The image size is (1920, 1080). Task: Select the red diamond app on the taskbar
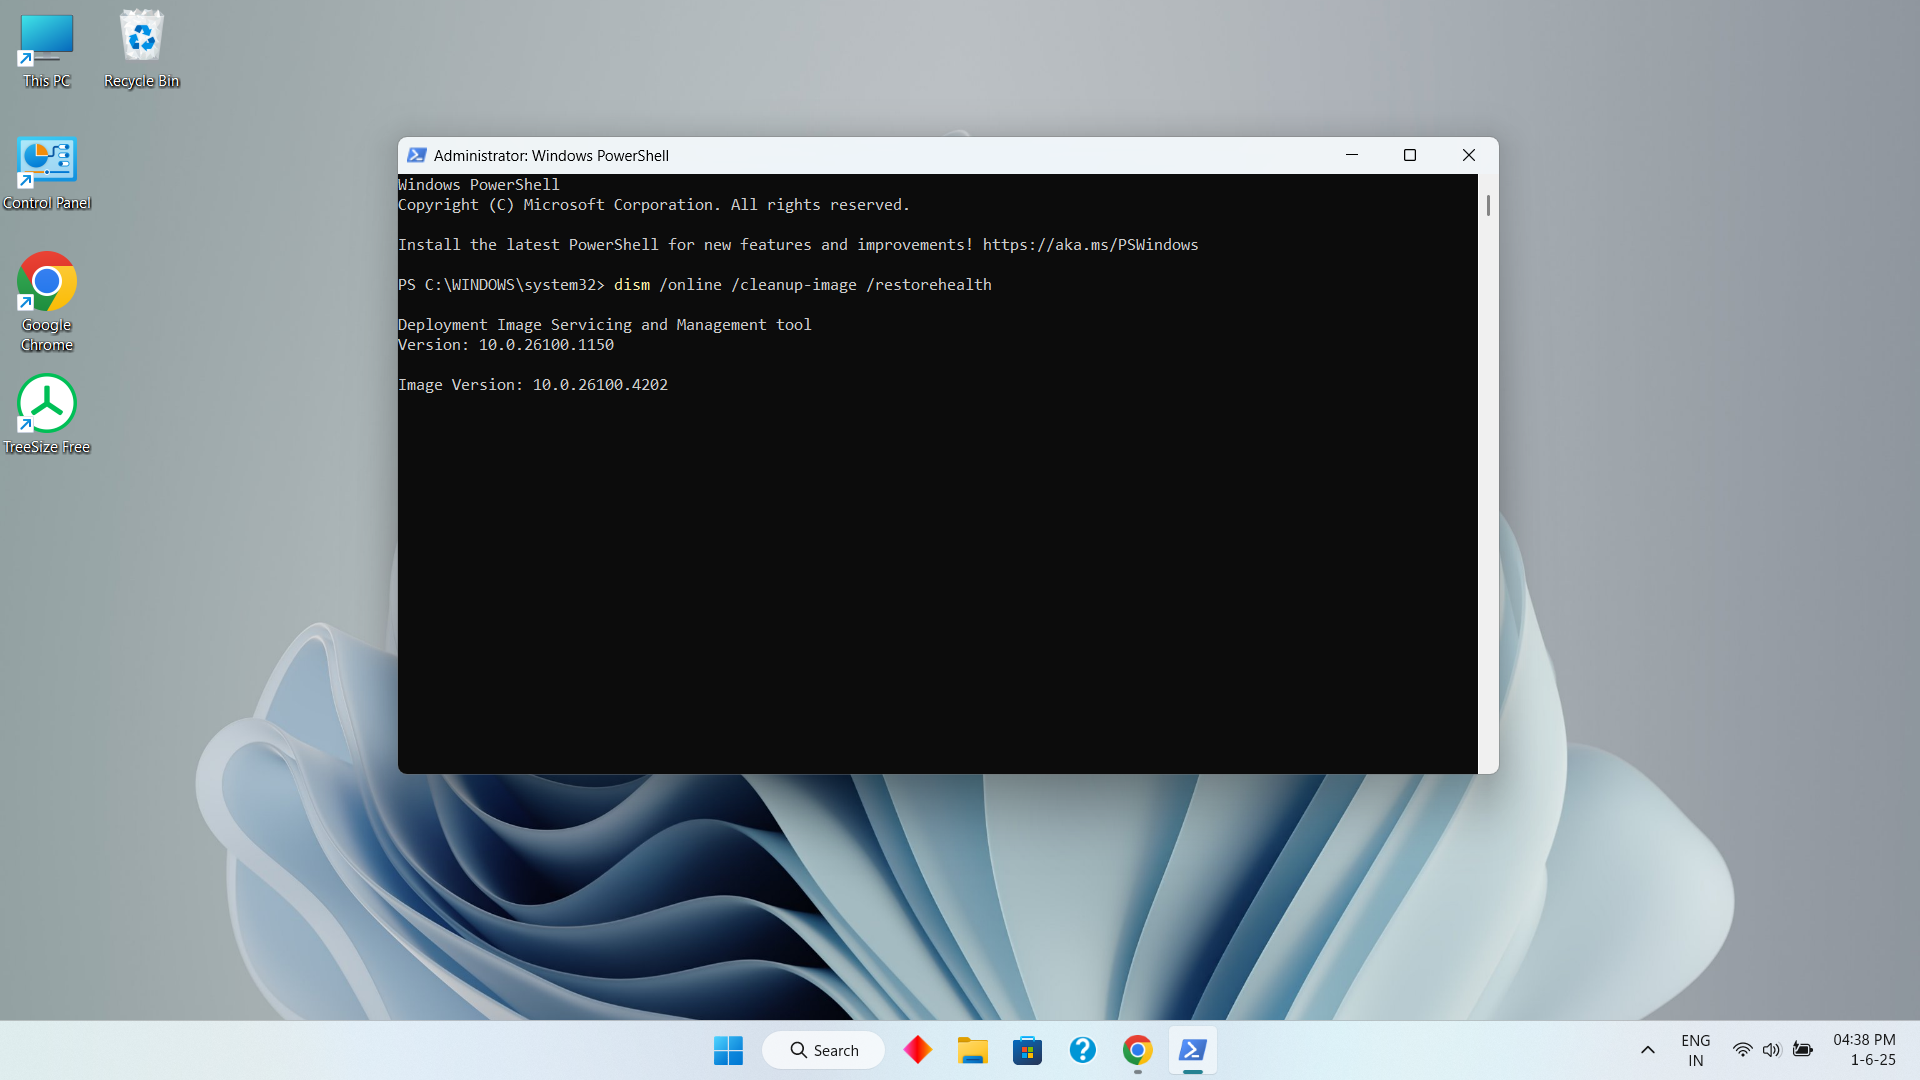pos(918,1050)
